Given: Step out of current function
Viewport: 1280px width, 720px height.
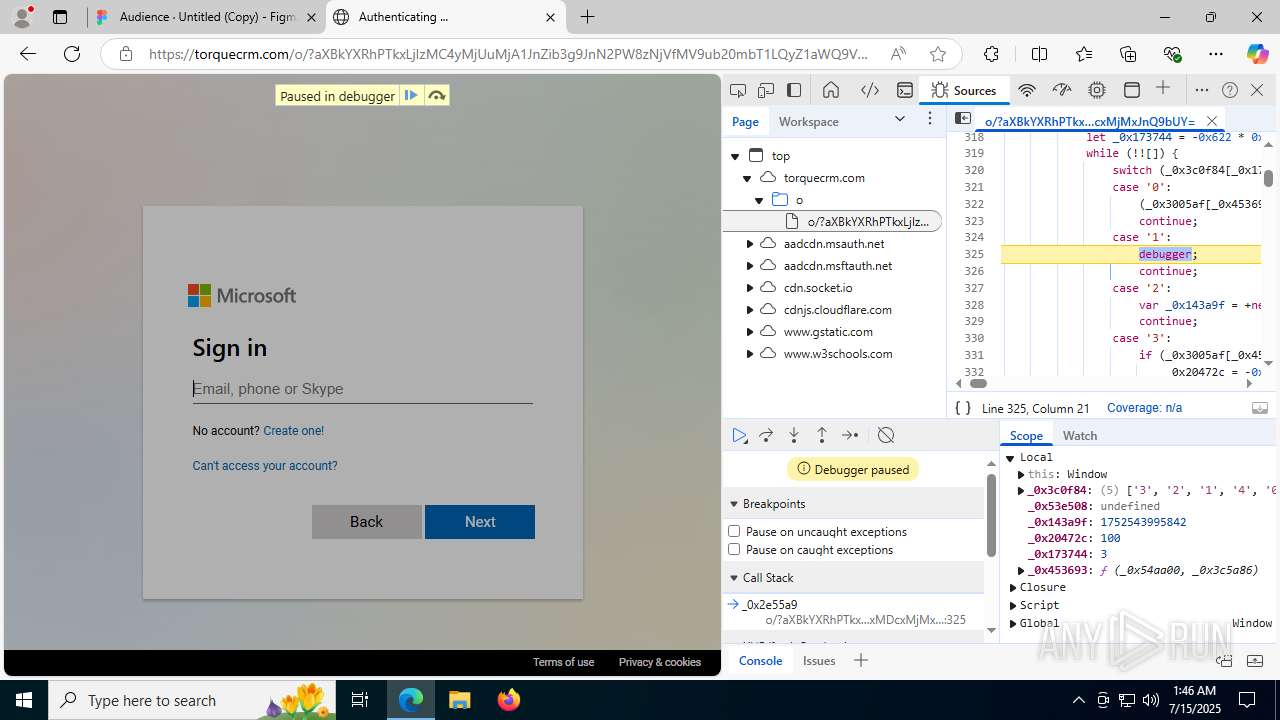Looking at the screenshot, I should click(x=822, y=435).
